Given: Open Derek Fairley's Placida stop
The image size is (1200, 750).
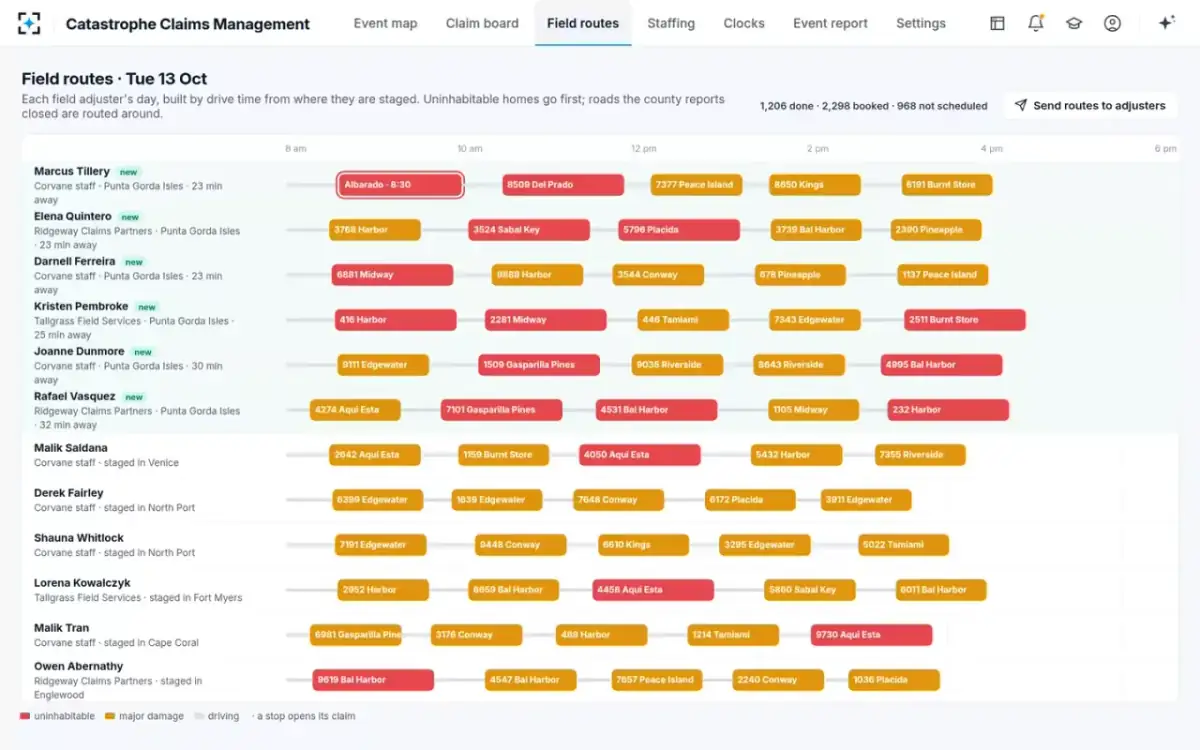Looking at the screenshot, I should pyautogui.click(x=750, y=500).
